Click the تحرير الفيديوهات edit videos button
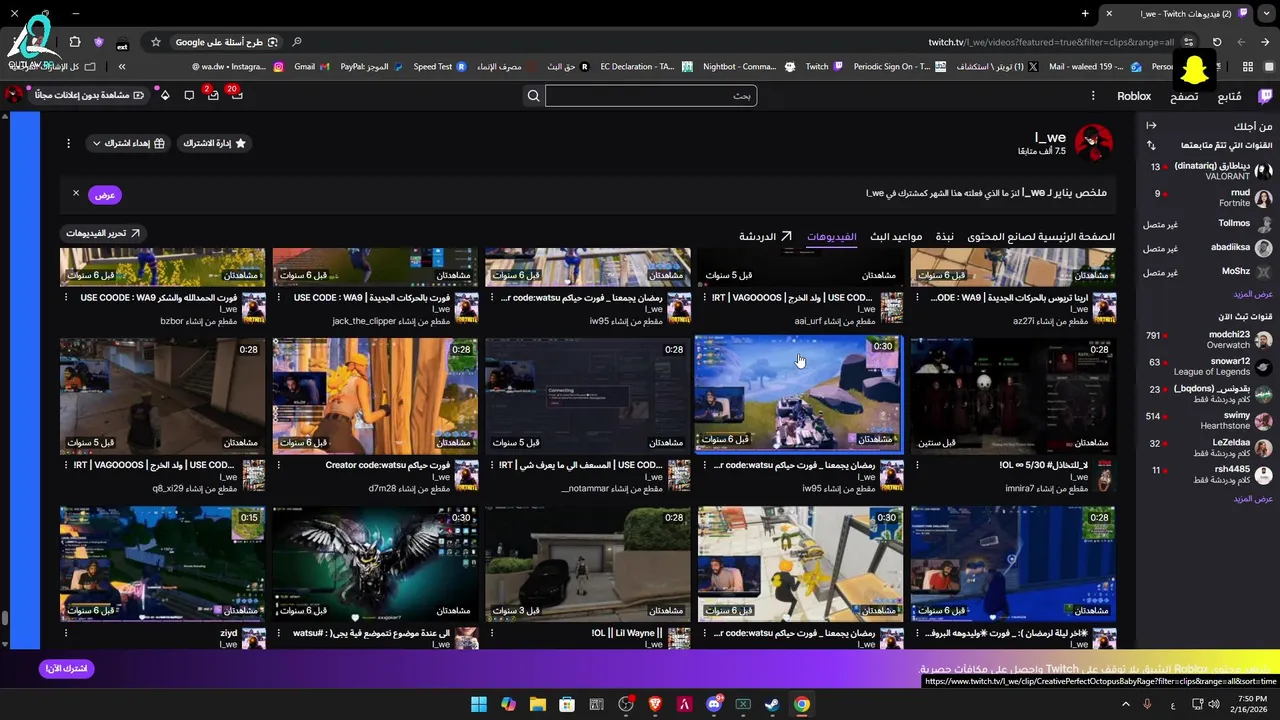 point(103,233)
